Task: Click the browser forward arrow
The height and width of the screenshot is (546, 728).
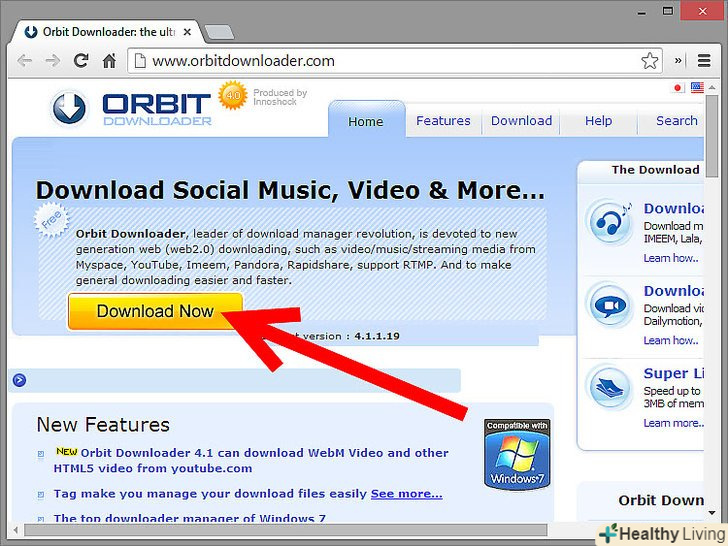Action: tap(52, 61)
